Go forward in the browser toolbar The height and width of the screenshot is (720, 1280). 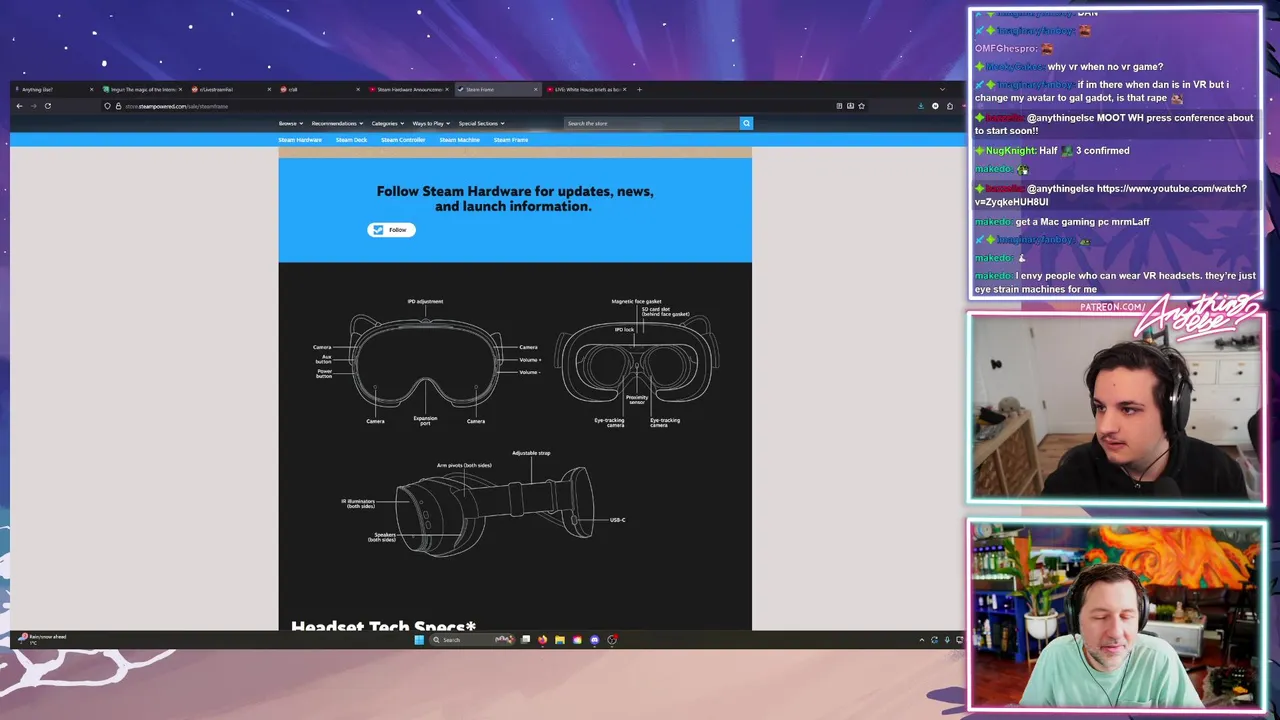tap(33, 106)
